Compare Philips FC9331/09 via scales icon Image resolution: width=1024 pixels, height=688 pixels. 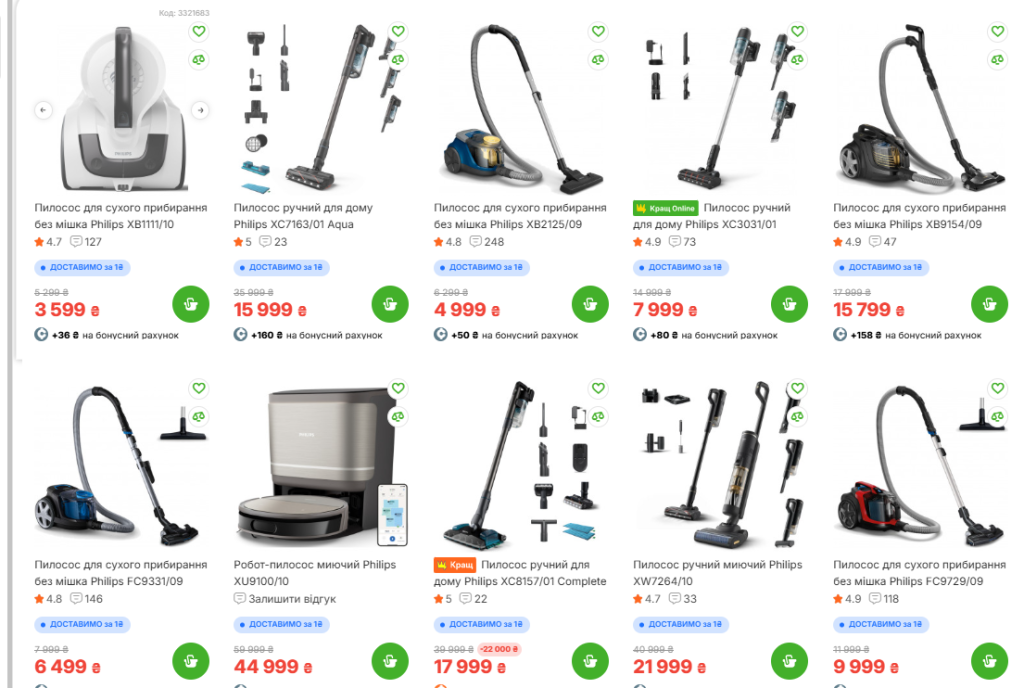(199, 416)
